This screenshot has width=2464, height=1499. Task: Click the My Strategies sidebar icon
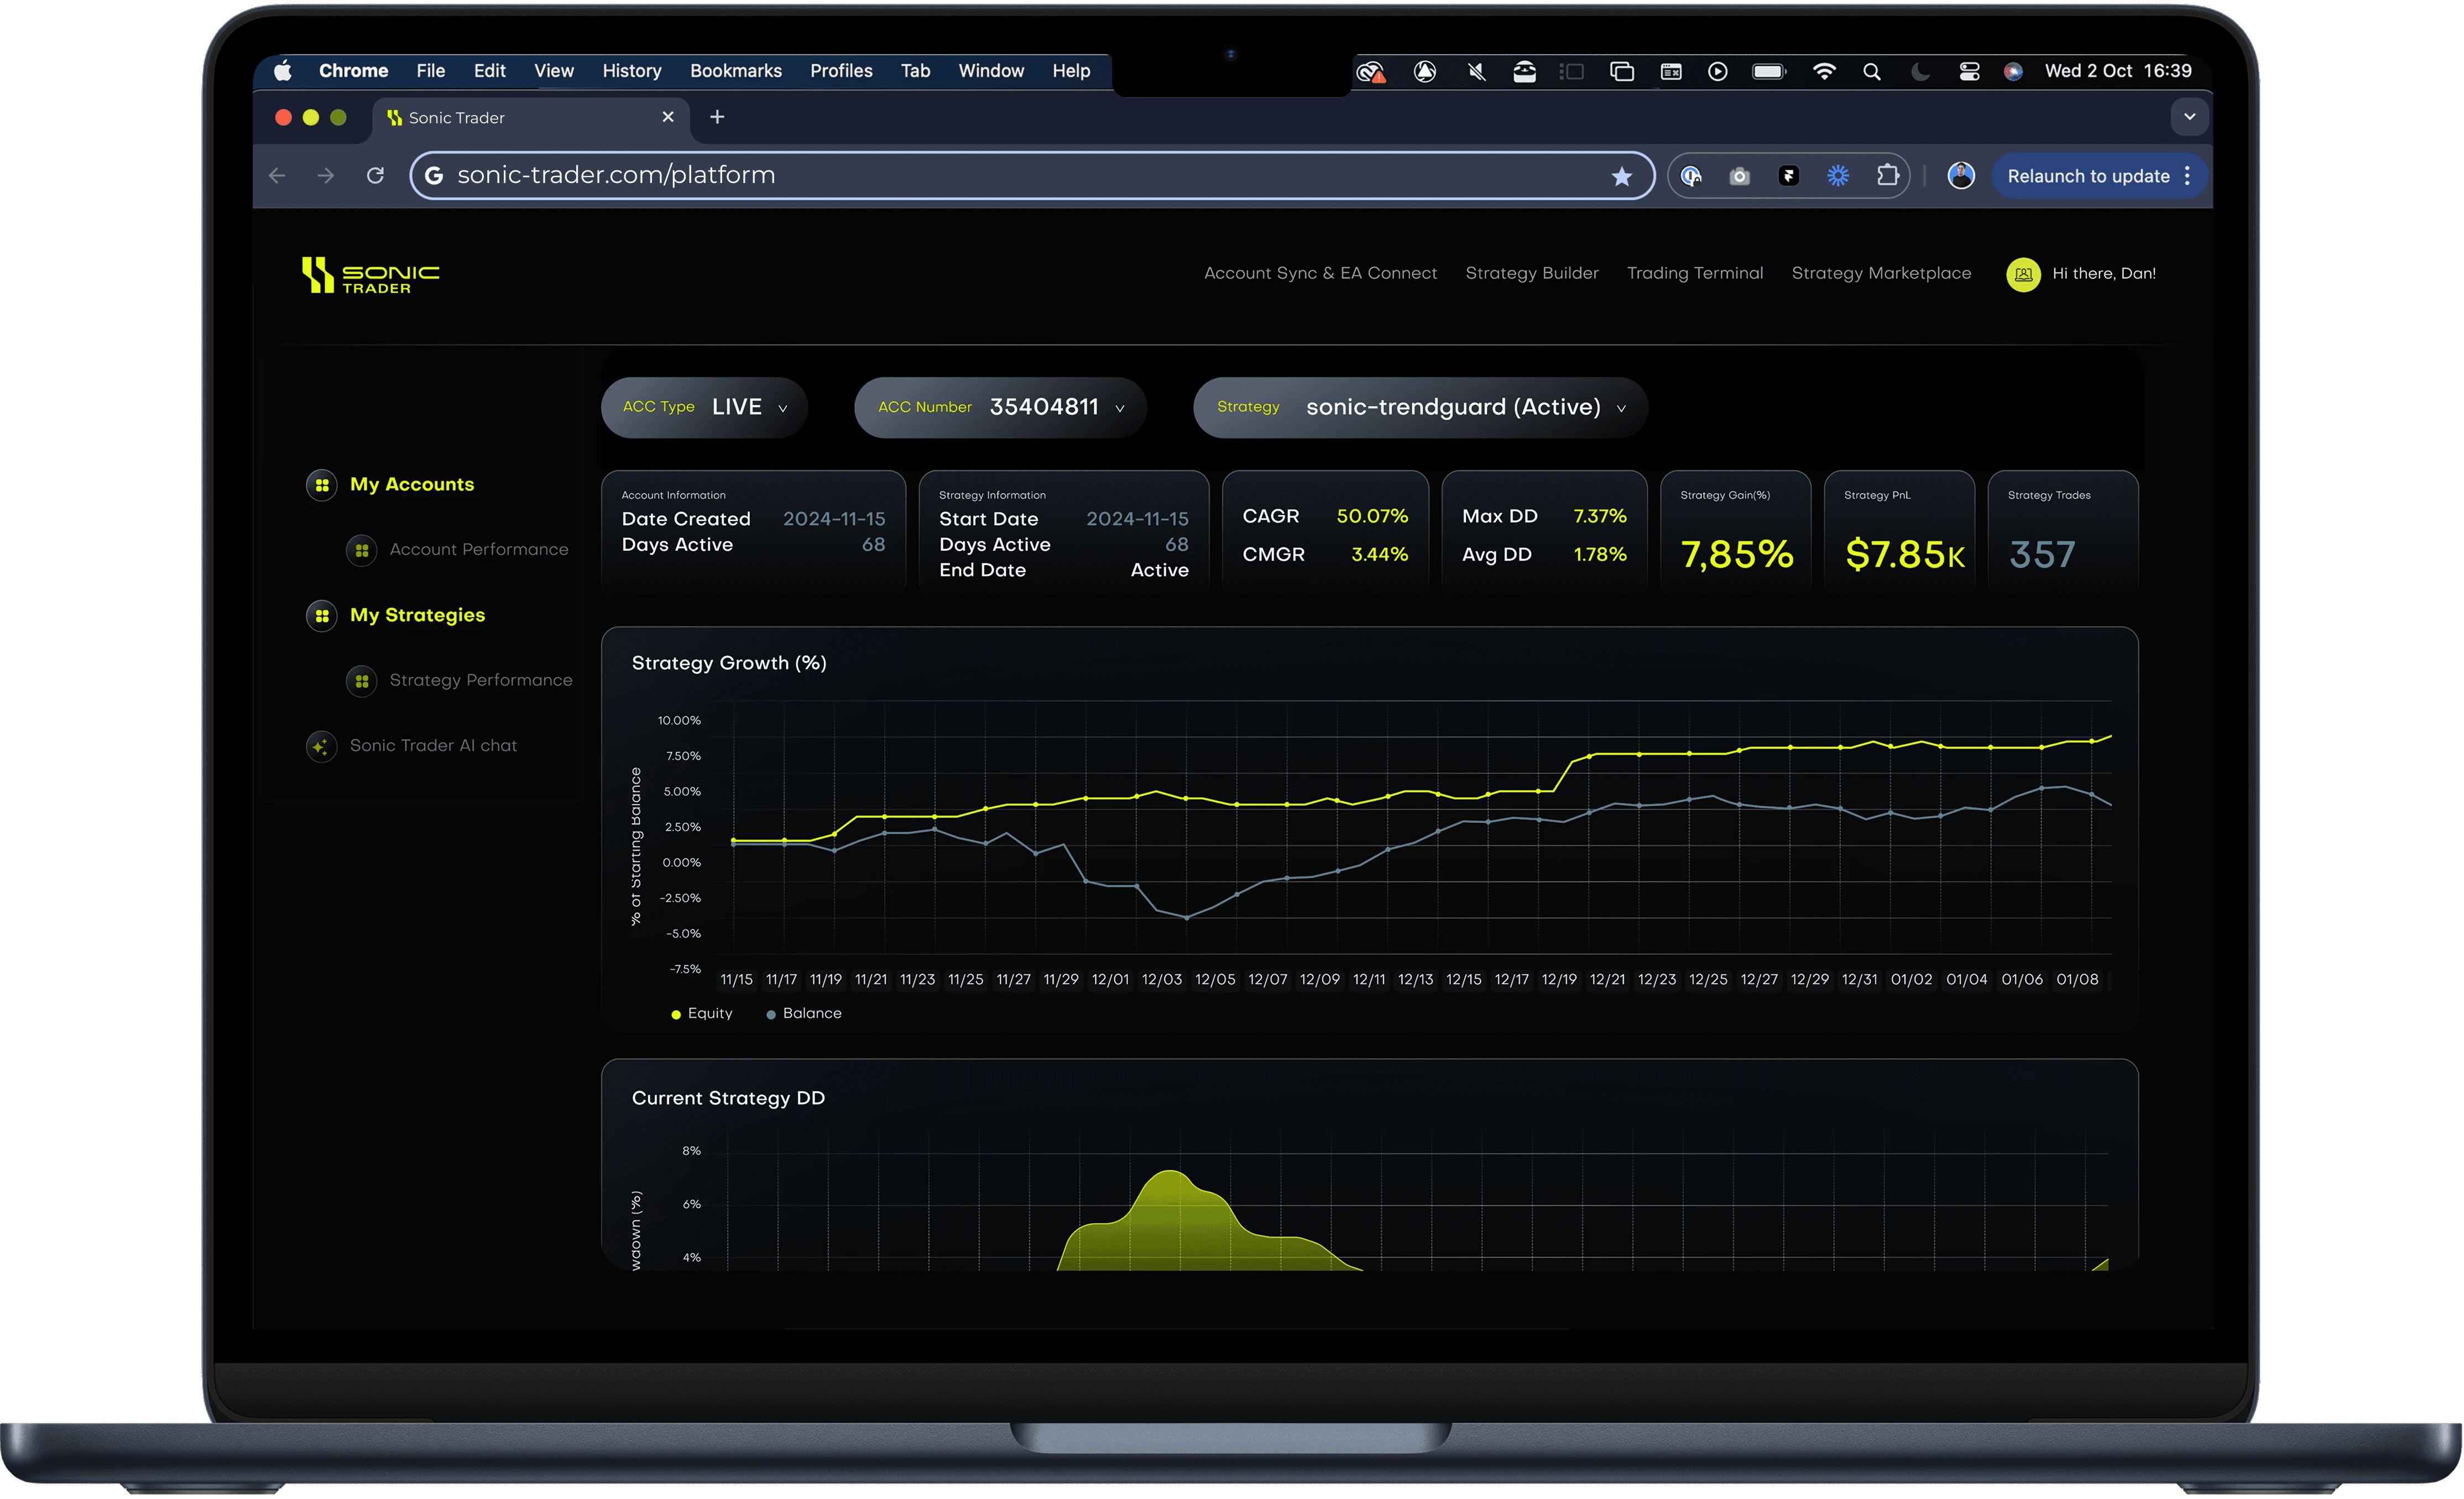pyautogui.click(x=321, y=616)
